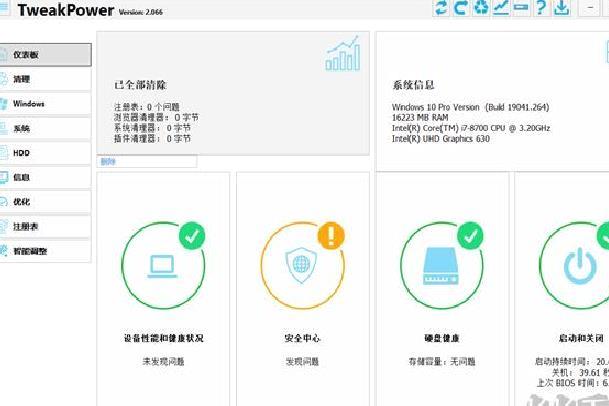609x406 pixels.
Task: Click the 已全部清除 heading
Action: pyautogui.click(x=141, y=85)
